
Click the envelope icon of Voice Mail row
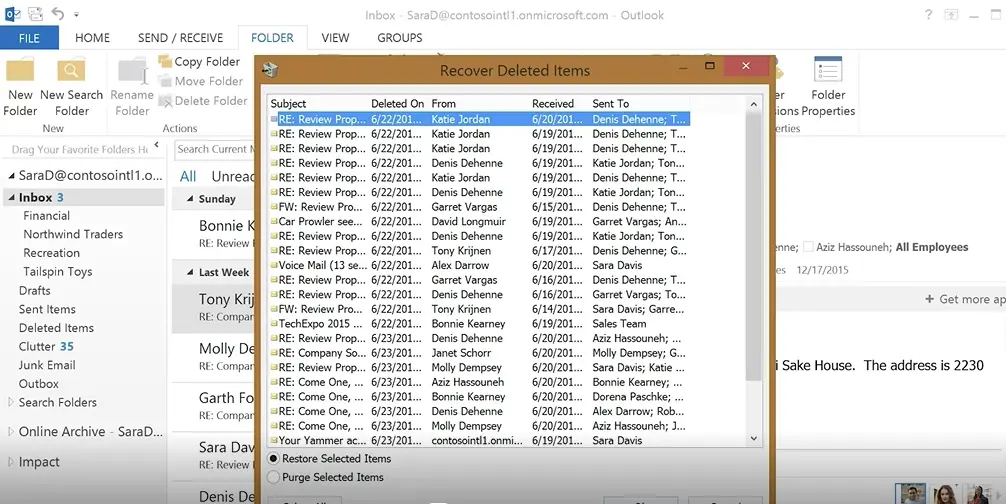click(274, 265)
